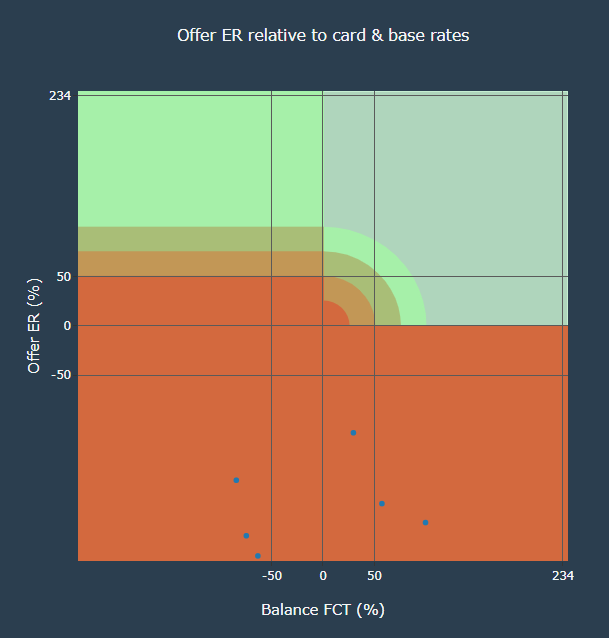Click the chart title text
Screen dimensions: 609x638
(x=323, y=35)
